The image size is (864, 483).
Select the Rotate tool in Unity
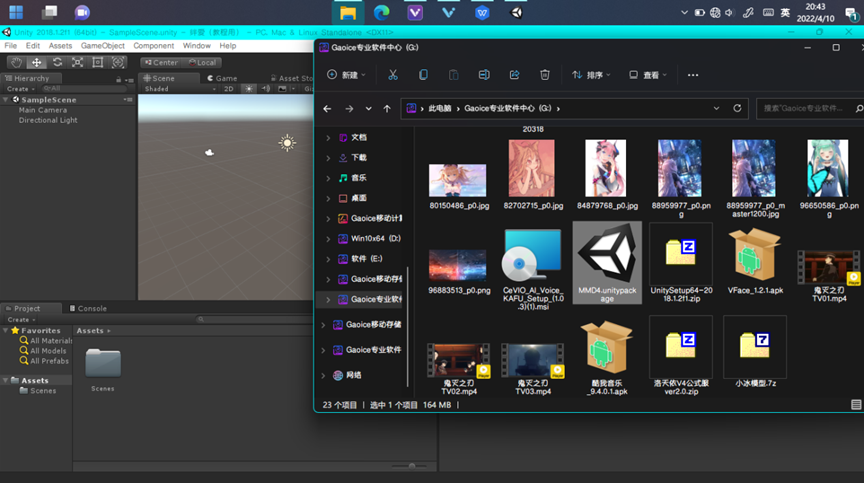57,62
